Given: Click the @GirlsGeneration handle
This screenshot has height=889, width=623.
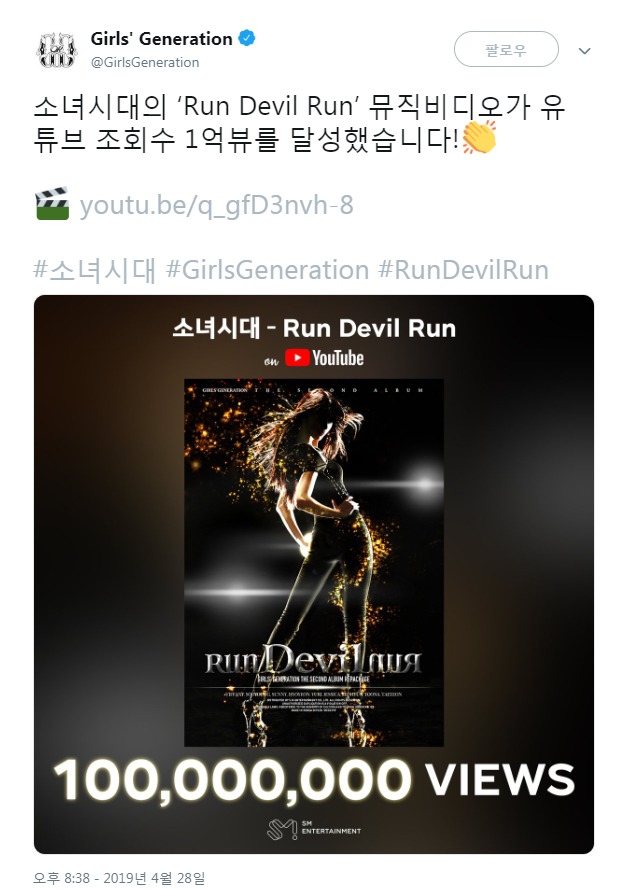Looking at the screenshot, I should tap(145, 62).
